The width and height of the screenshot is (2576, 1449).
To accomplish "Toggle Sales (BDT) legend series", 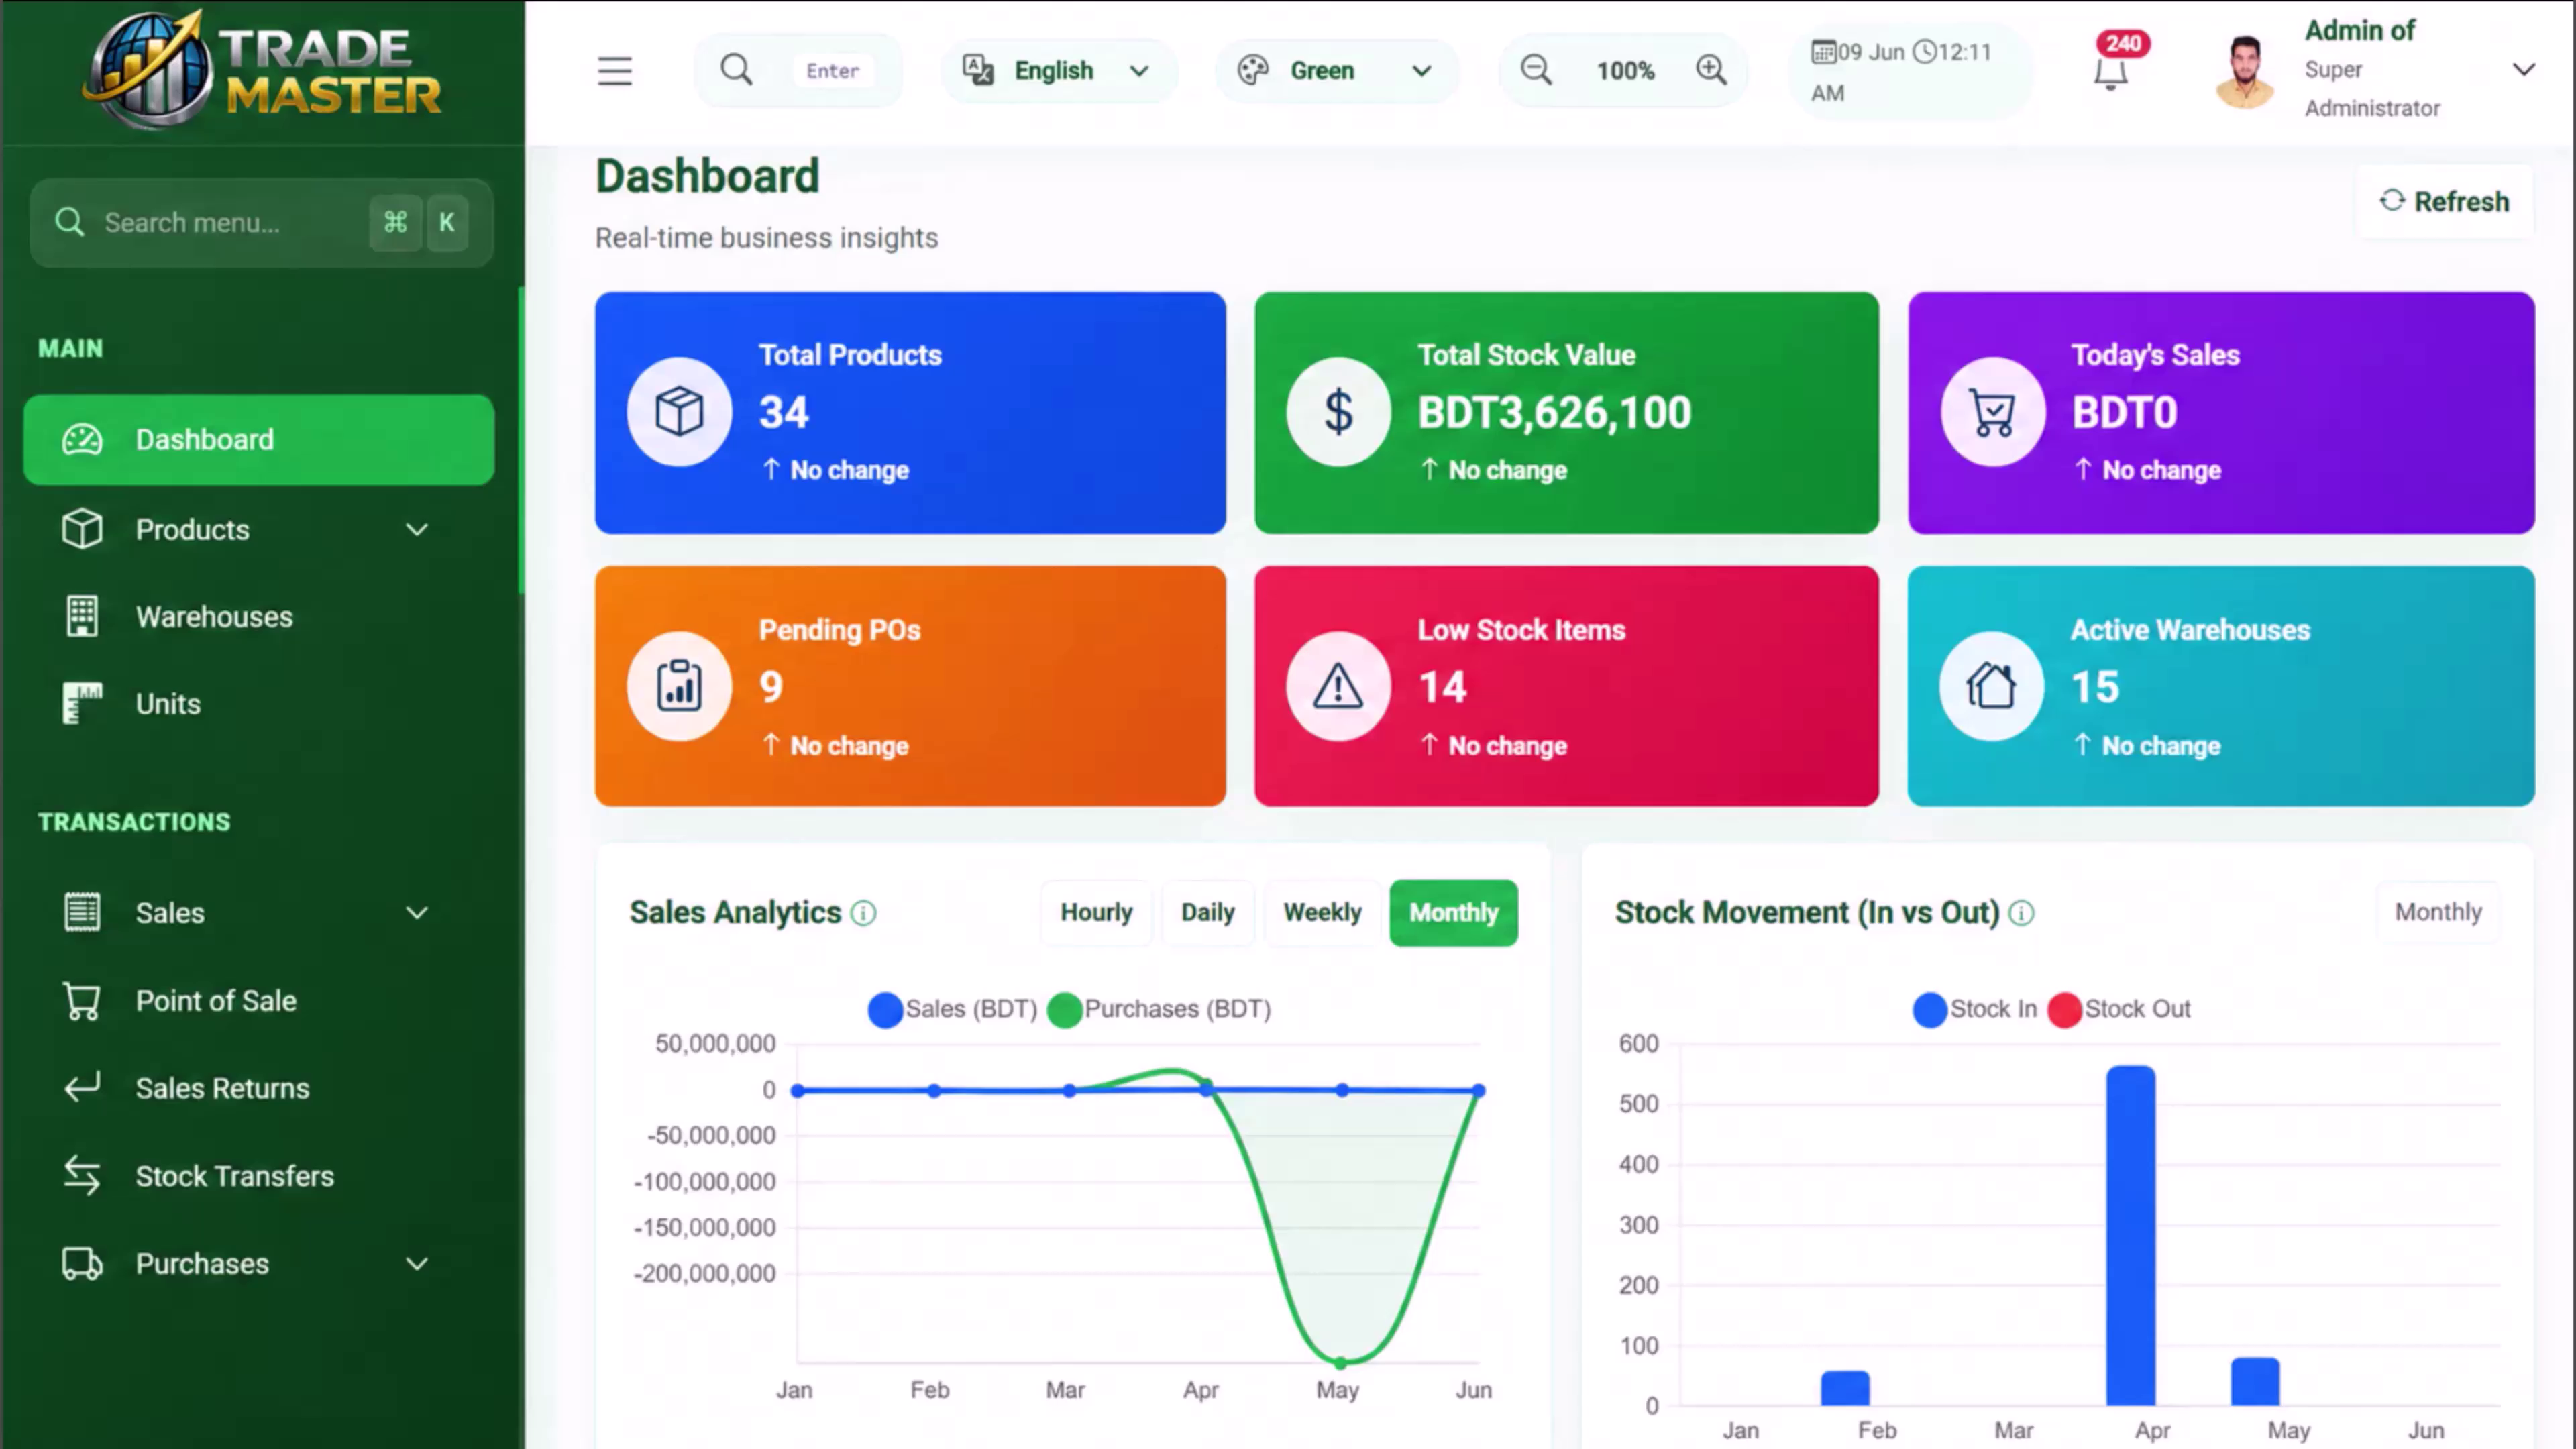I will [x=952, y=1009].
